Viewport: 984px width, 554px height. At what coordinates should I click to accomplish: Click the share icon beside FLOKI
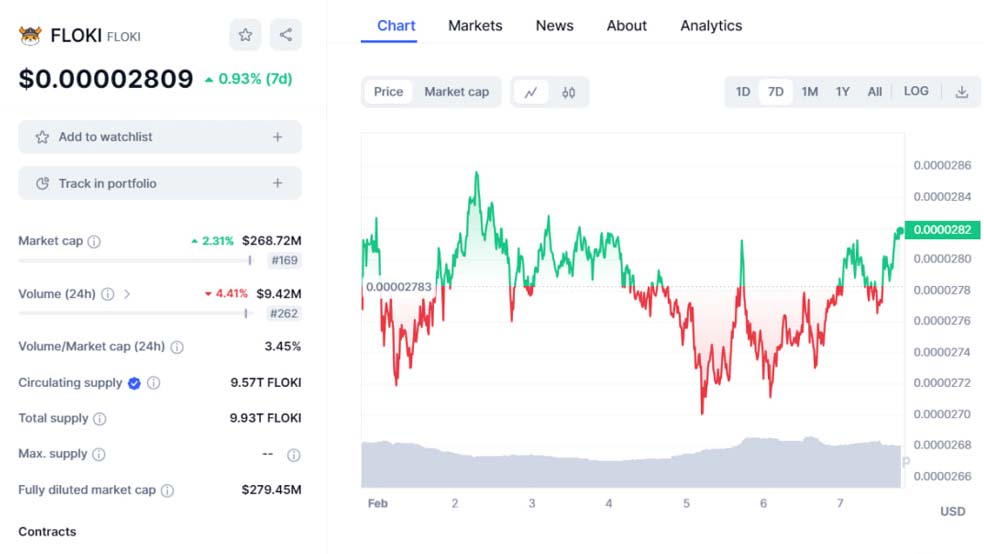pos(286,35)
